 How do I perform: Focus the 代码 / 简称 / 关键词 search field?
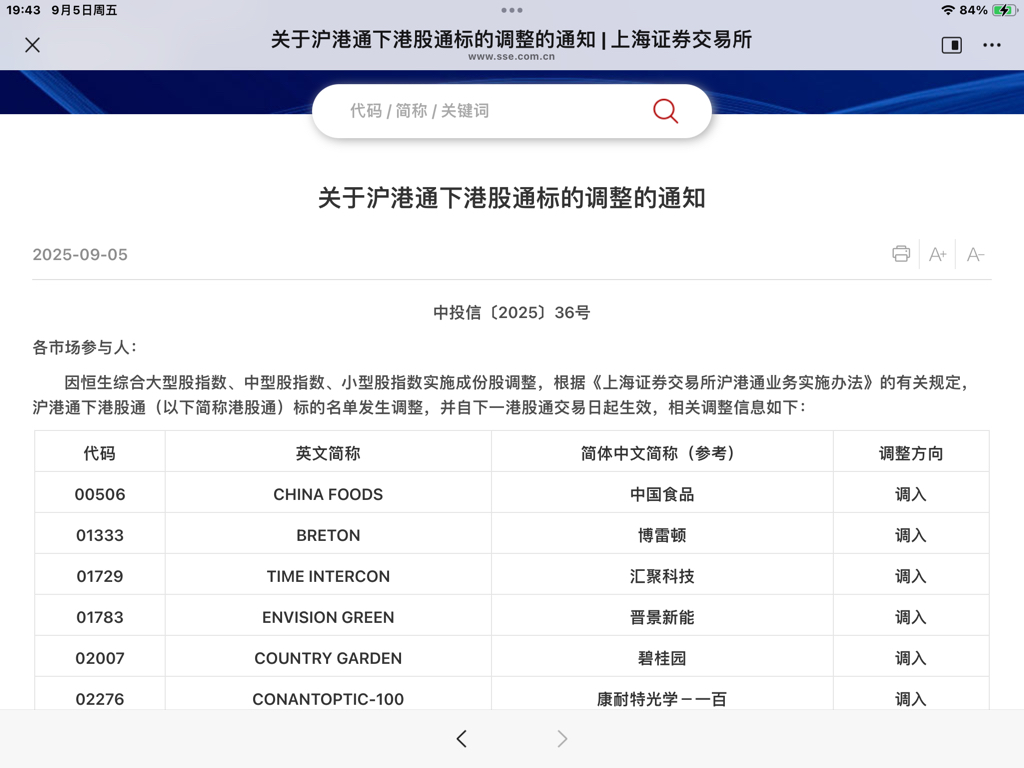[511, 111]
